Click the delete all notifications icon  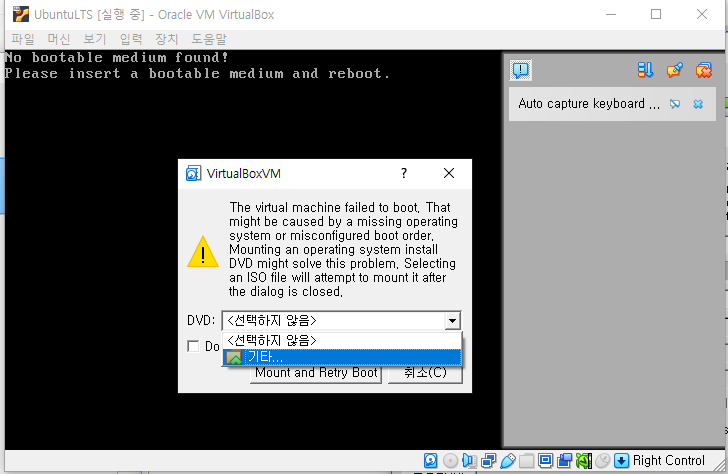tap(704, 70)
